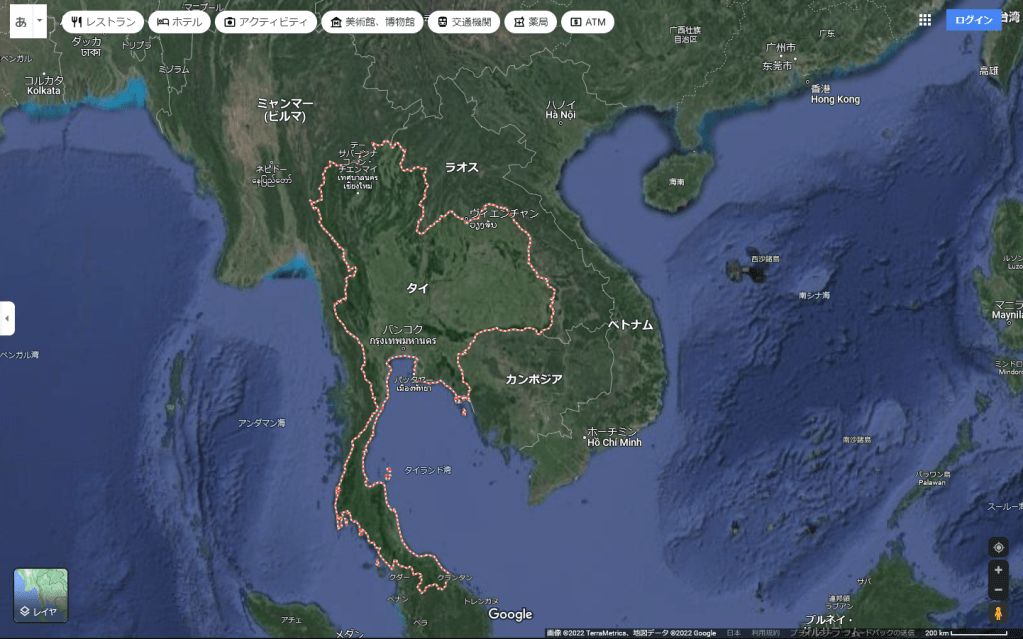Open the IME dropdown arrow

(39, 20)
